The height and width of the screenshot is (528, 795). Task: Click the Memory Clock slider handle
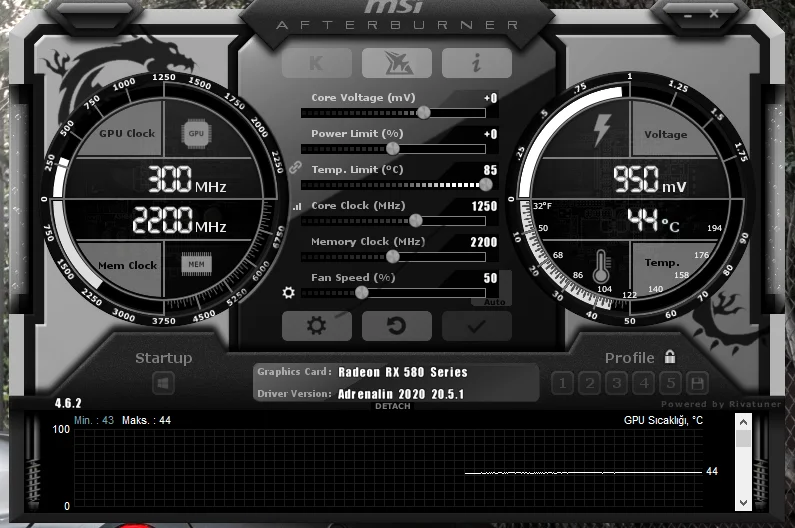tap(392, 257)
